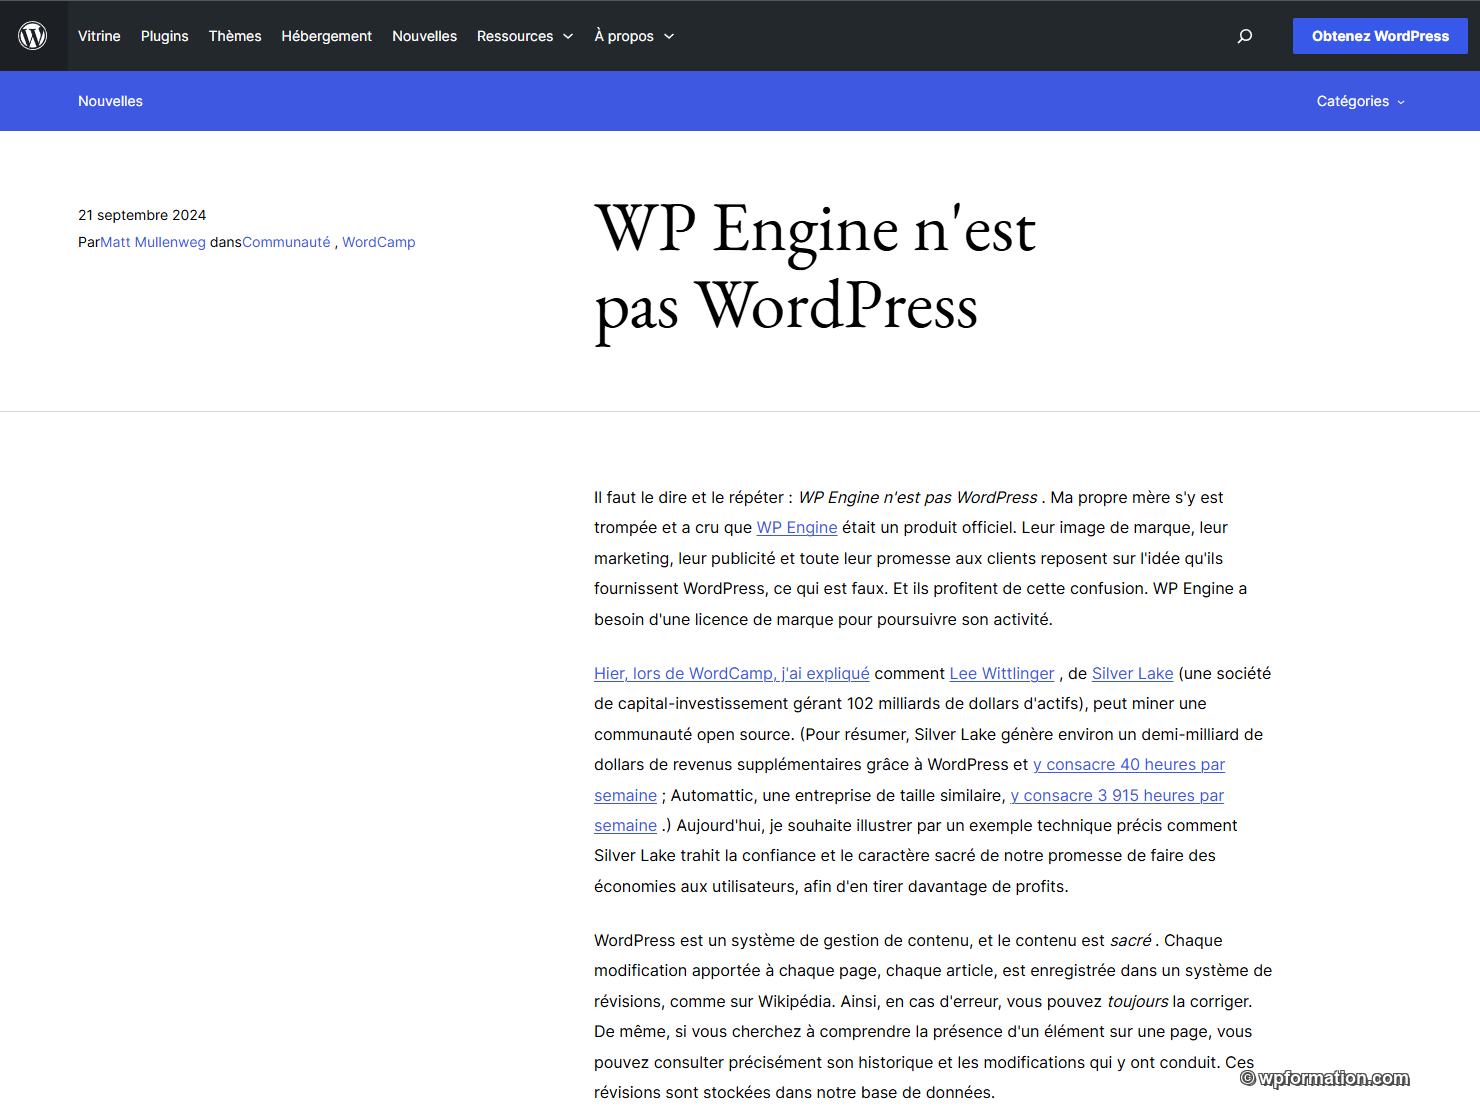
Task: Open the Thèmes menu item
Action: click(235, 36)
